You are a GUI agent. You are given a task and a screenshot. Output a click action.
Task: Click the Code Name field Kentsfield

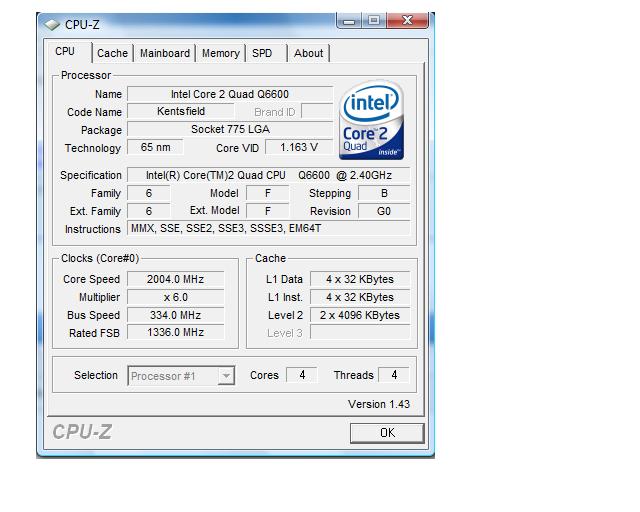pos(181,111)
